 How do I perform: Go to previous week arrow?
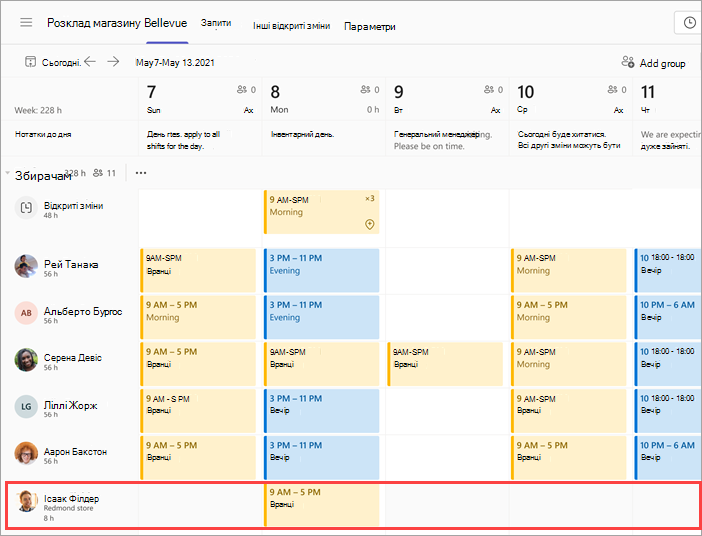pos(90,62)
